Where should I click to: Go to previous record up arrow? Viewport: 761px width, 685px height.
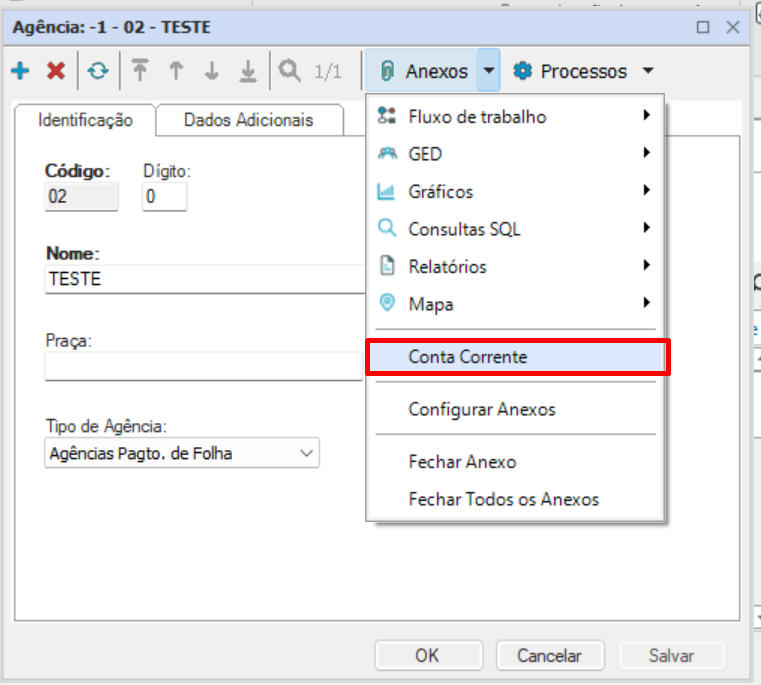point(176,71)
